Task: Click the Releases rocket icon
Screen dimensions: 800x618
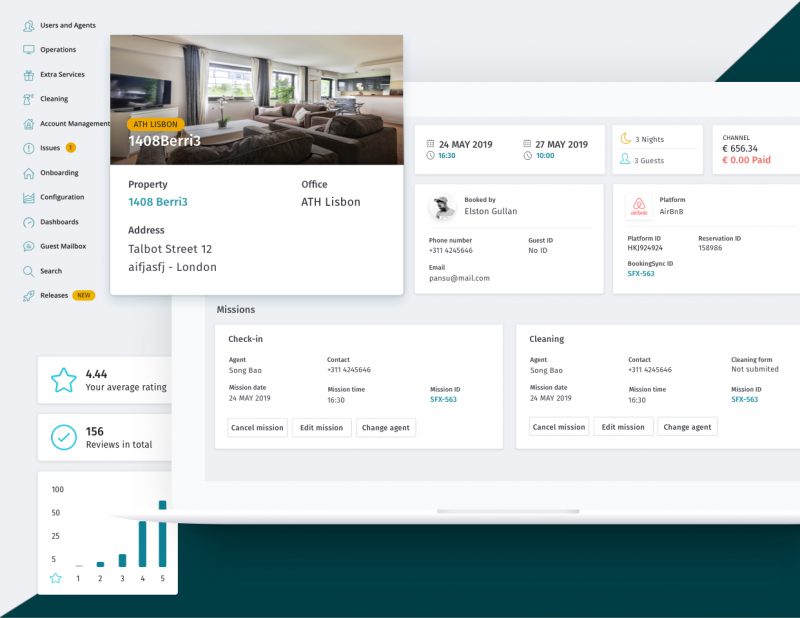Action: (x=29, y=296)
